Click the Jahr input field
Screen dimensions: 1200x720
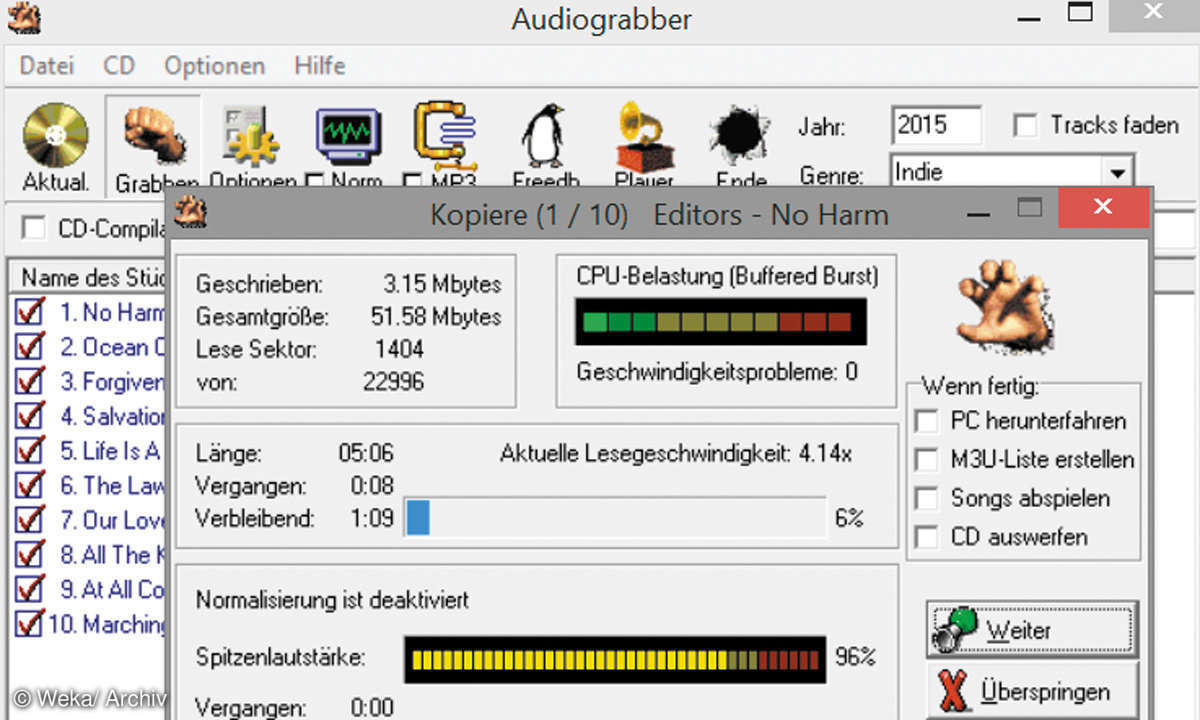point(936,126)
